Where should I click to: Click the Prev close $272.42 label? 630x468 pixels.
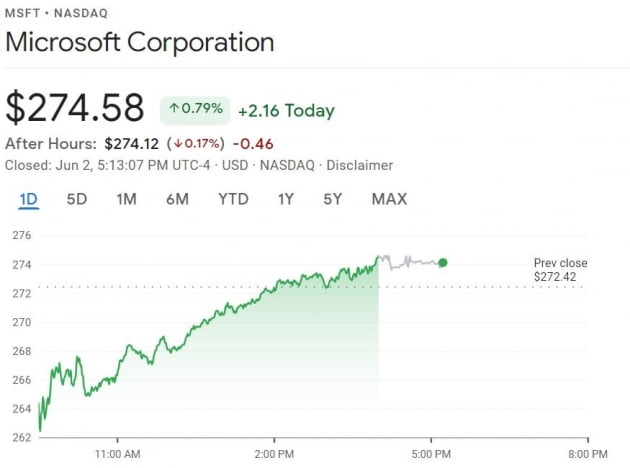560,269
